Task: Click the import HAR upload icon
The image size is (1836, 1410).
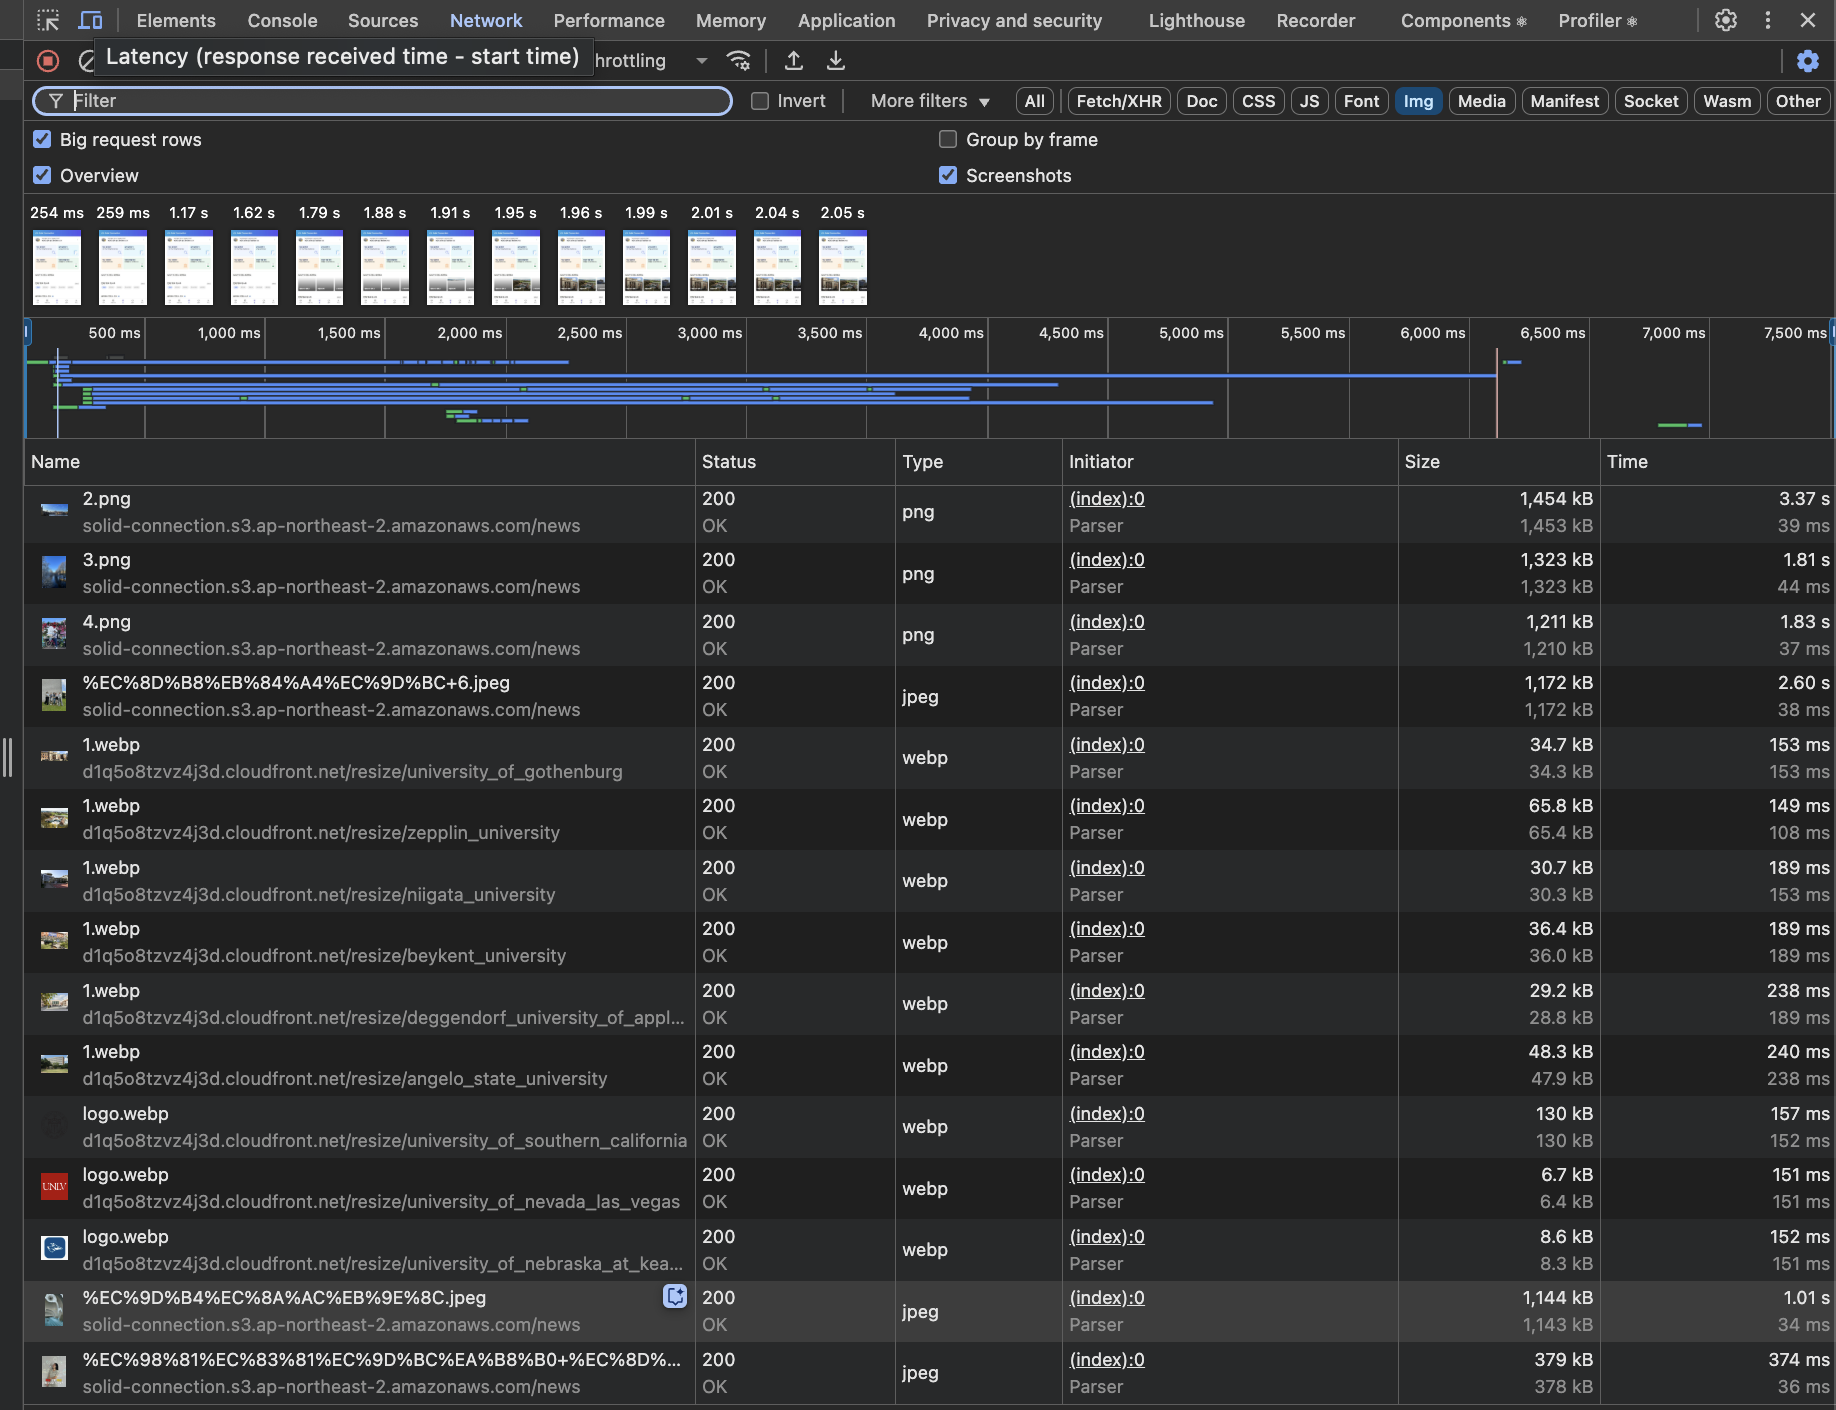Action: pos(794,61)
